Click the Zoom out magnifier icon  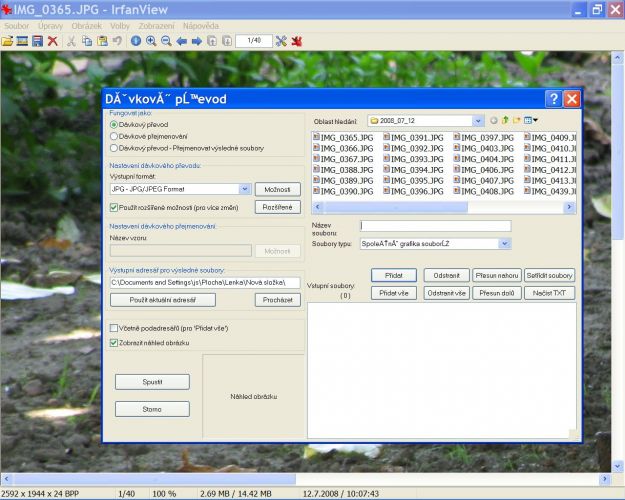tap(166, 41)
